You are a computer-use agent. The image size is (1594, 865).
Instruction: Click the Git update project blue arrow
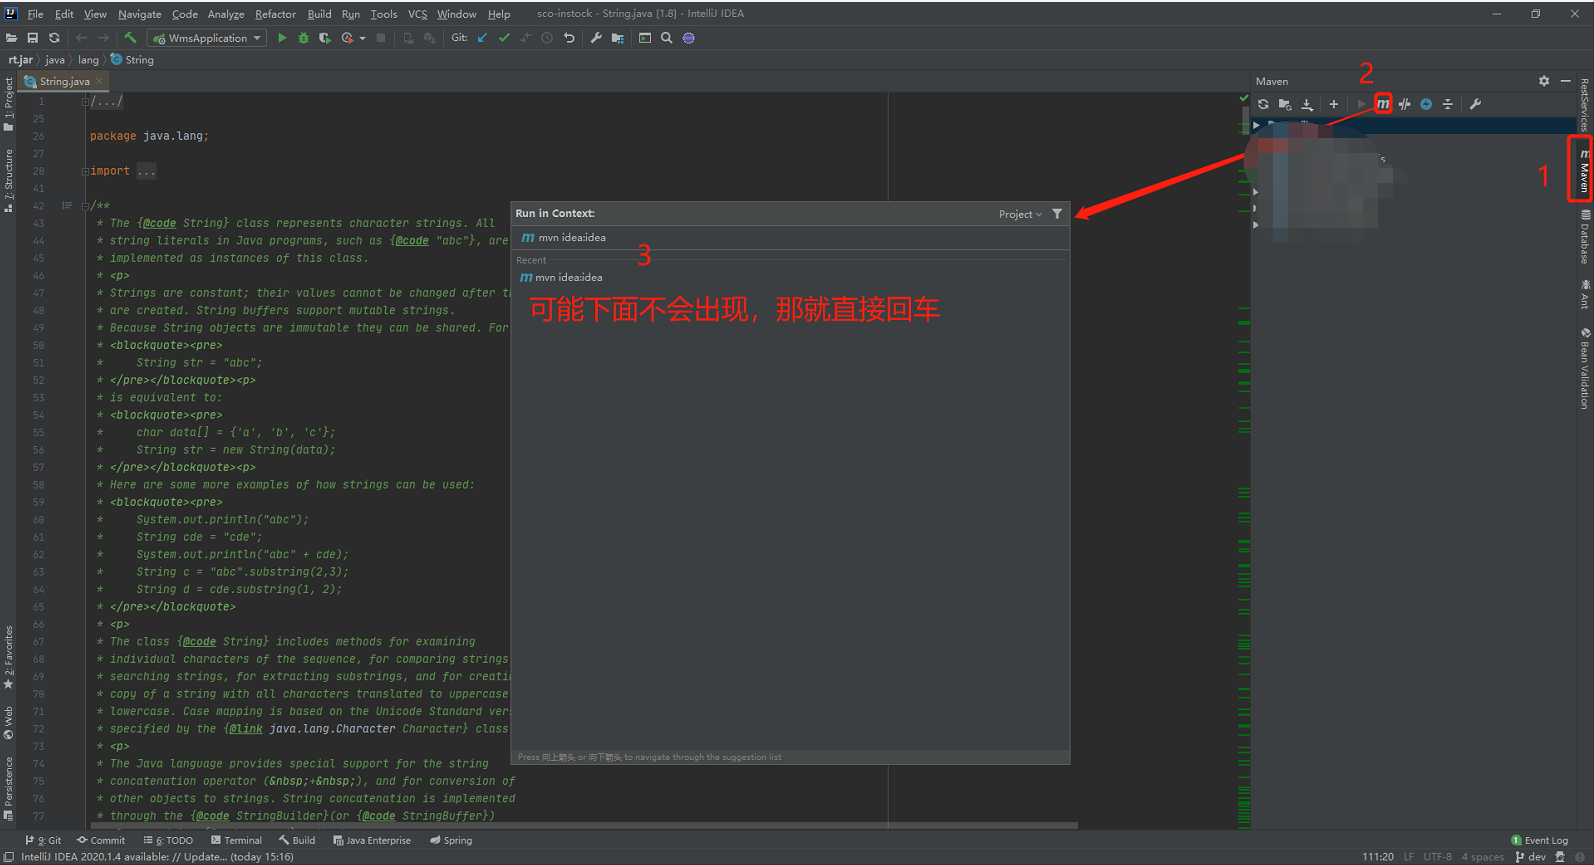point(482,38)
